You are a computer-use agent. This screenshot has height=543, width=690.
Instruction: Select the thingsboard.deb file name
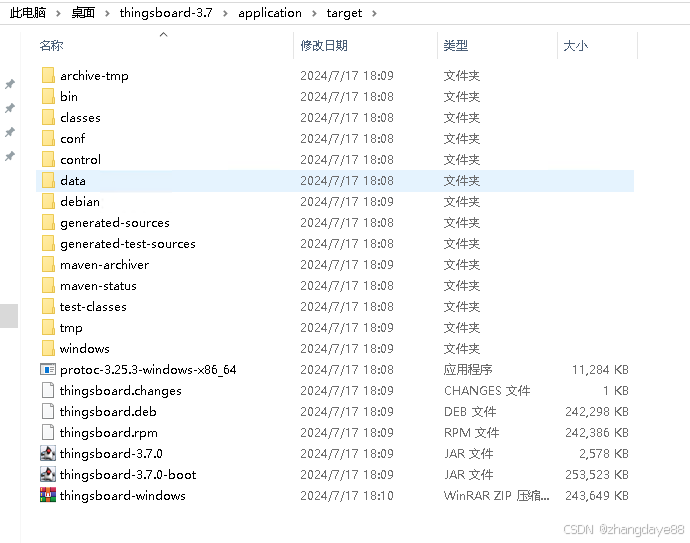click(108, 412)
